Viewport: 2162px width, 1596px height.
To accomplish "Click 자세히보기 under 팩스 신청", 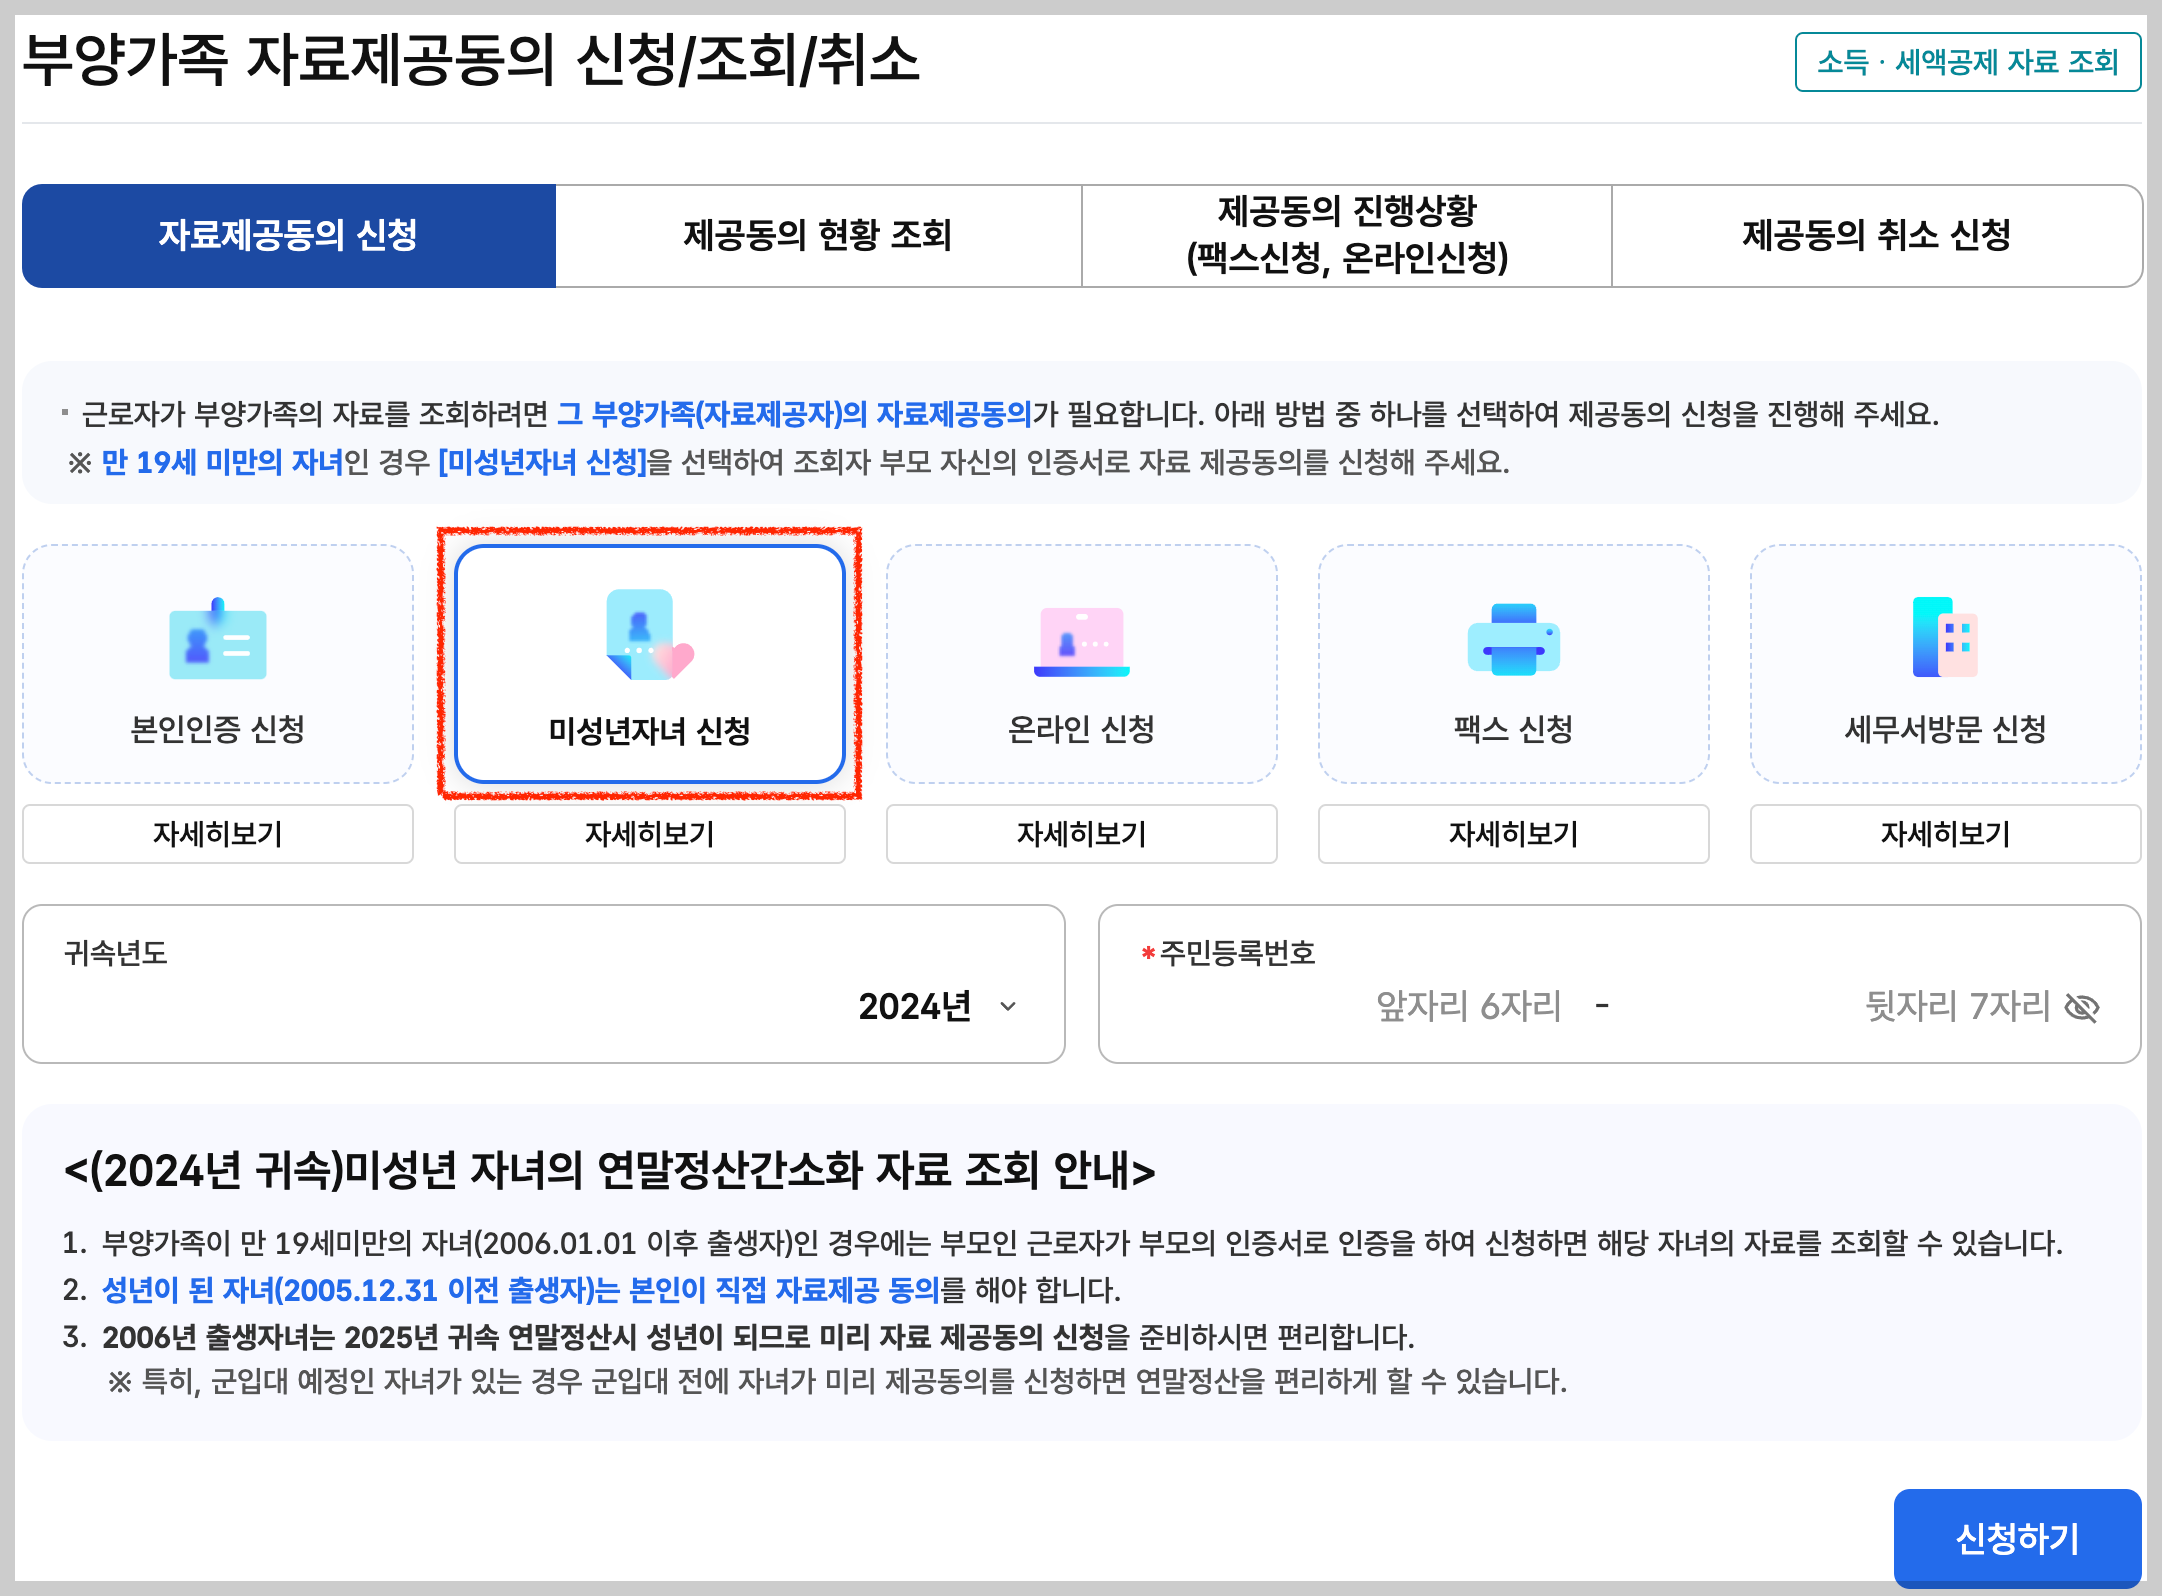I will point(1514,834).
